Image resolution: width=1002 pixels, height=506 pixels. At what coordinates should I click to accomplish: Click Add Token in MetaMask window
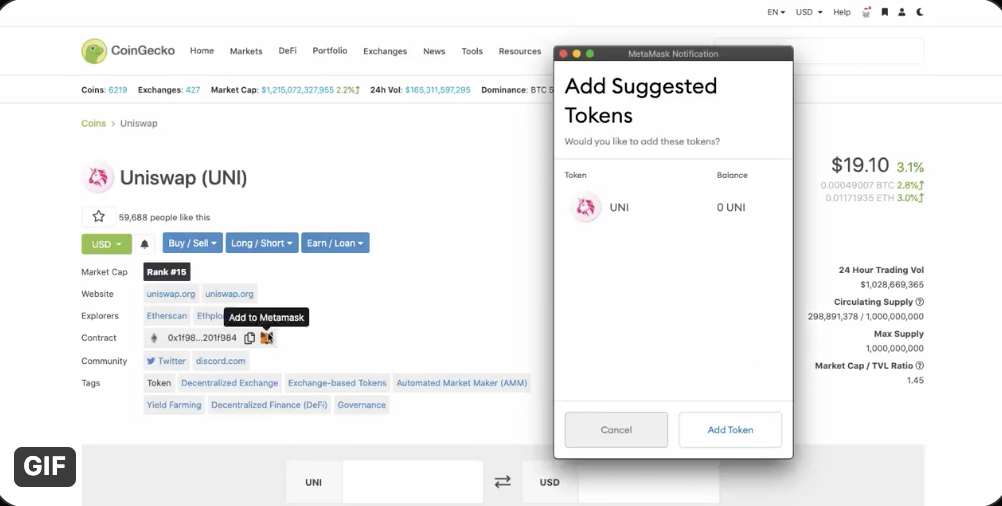point(730,430)
